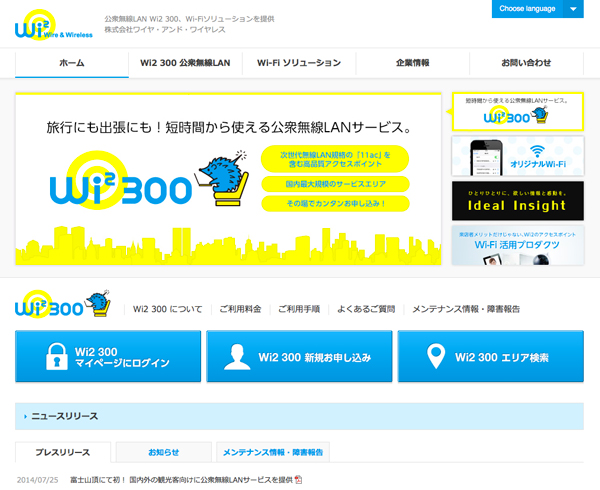
Task: Open the ホーム navigation tab
Action: click(x=72, y=63)
